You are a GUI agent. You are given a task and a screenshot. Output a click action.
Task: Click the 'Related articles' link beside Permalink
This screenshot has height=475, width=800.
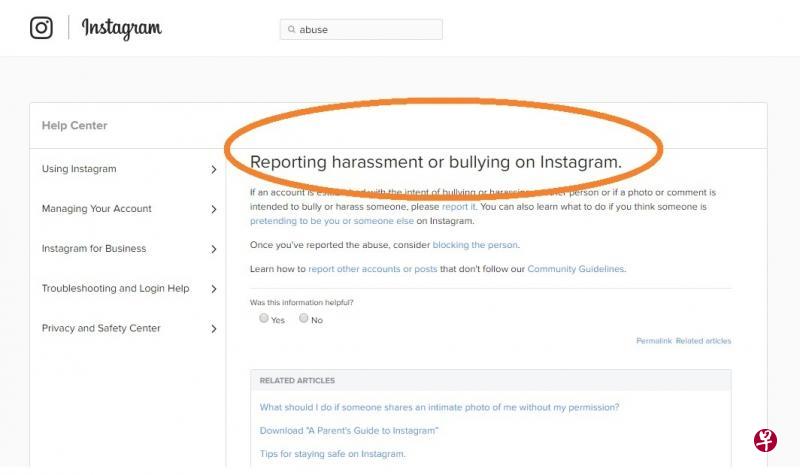(703, 341)
